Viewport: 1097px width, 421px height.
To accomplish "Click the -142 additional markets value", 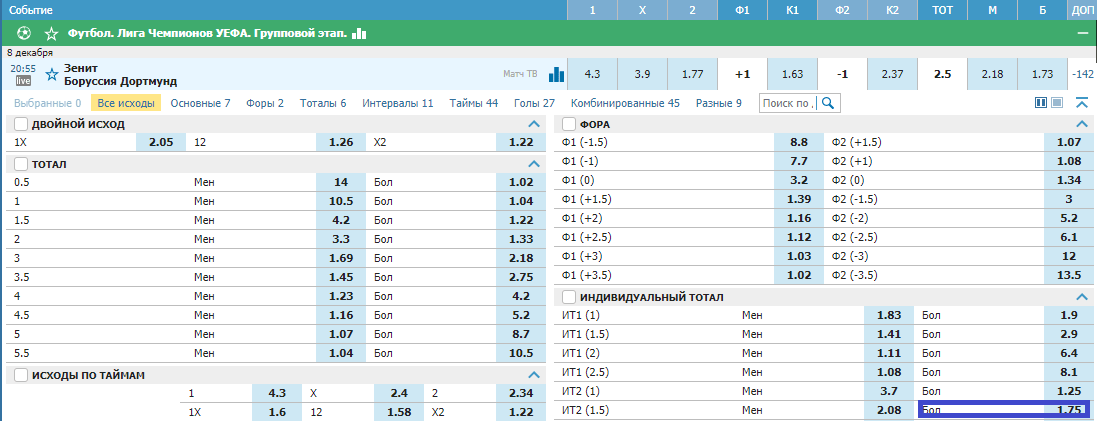I will (1082, 74).
